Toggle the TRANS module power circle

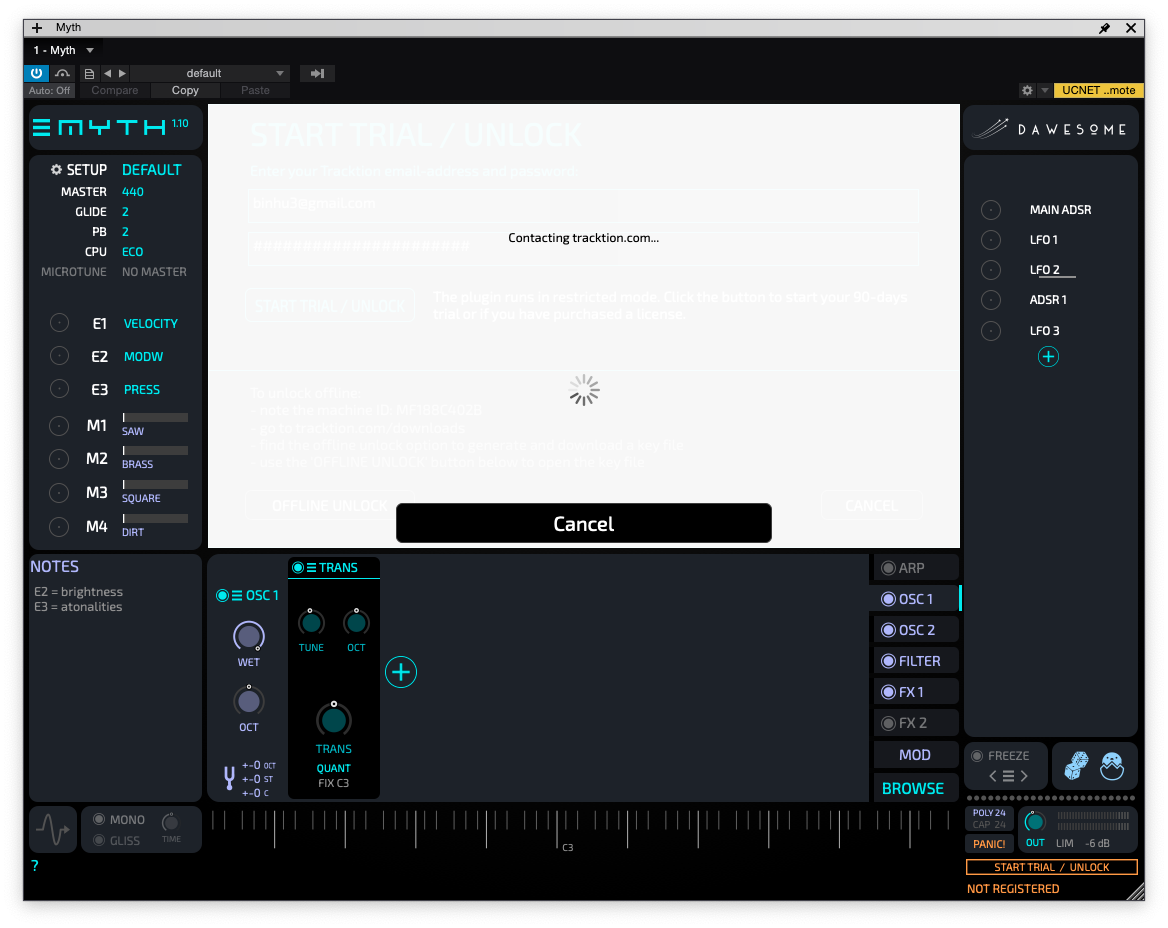click(298, 568)
